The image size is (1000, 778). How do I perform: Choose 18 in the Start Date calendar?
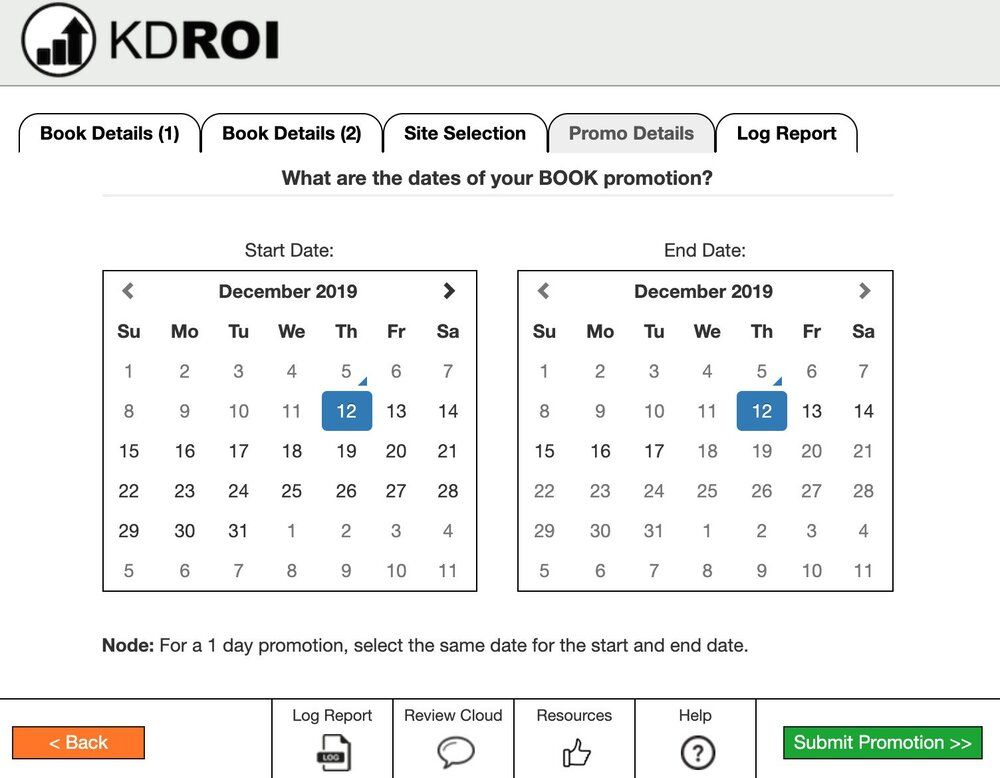[x=291, y=451]
